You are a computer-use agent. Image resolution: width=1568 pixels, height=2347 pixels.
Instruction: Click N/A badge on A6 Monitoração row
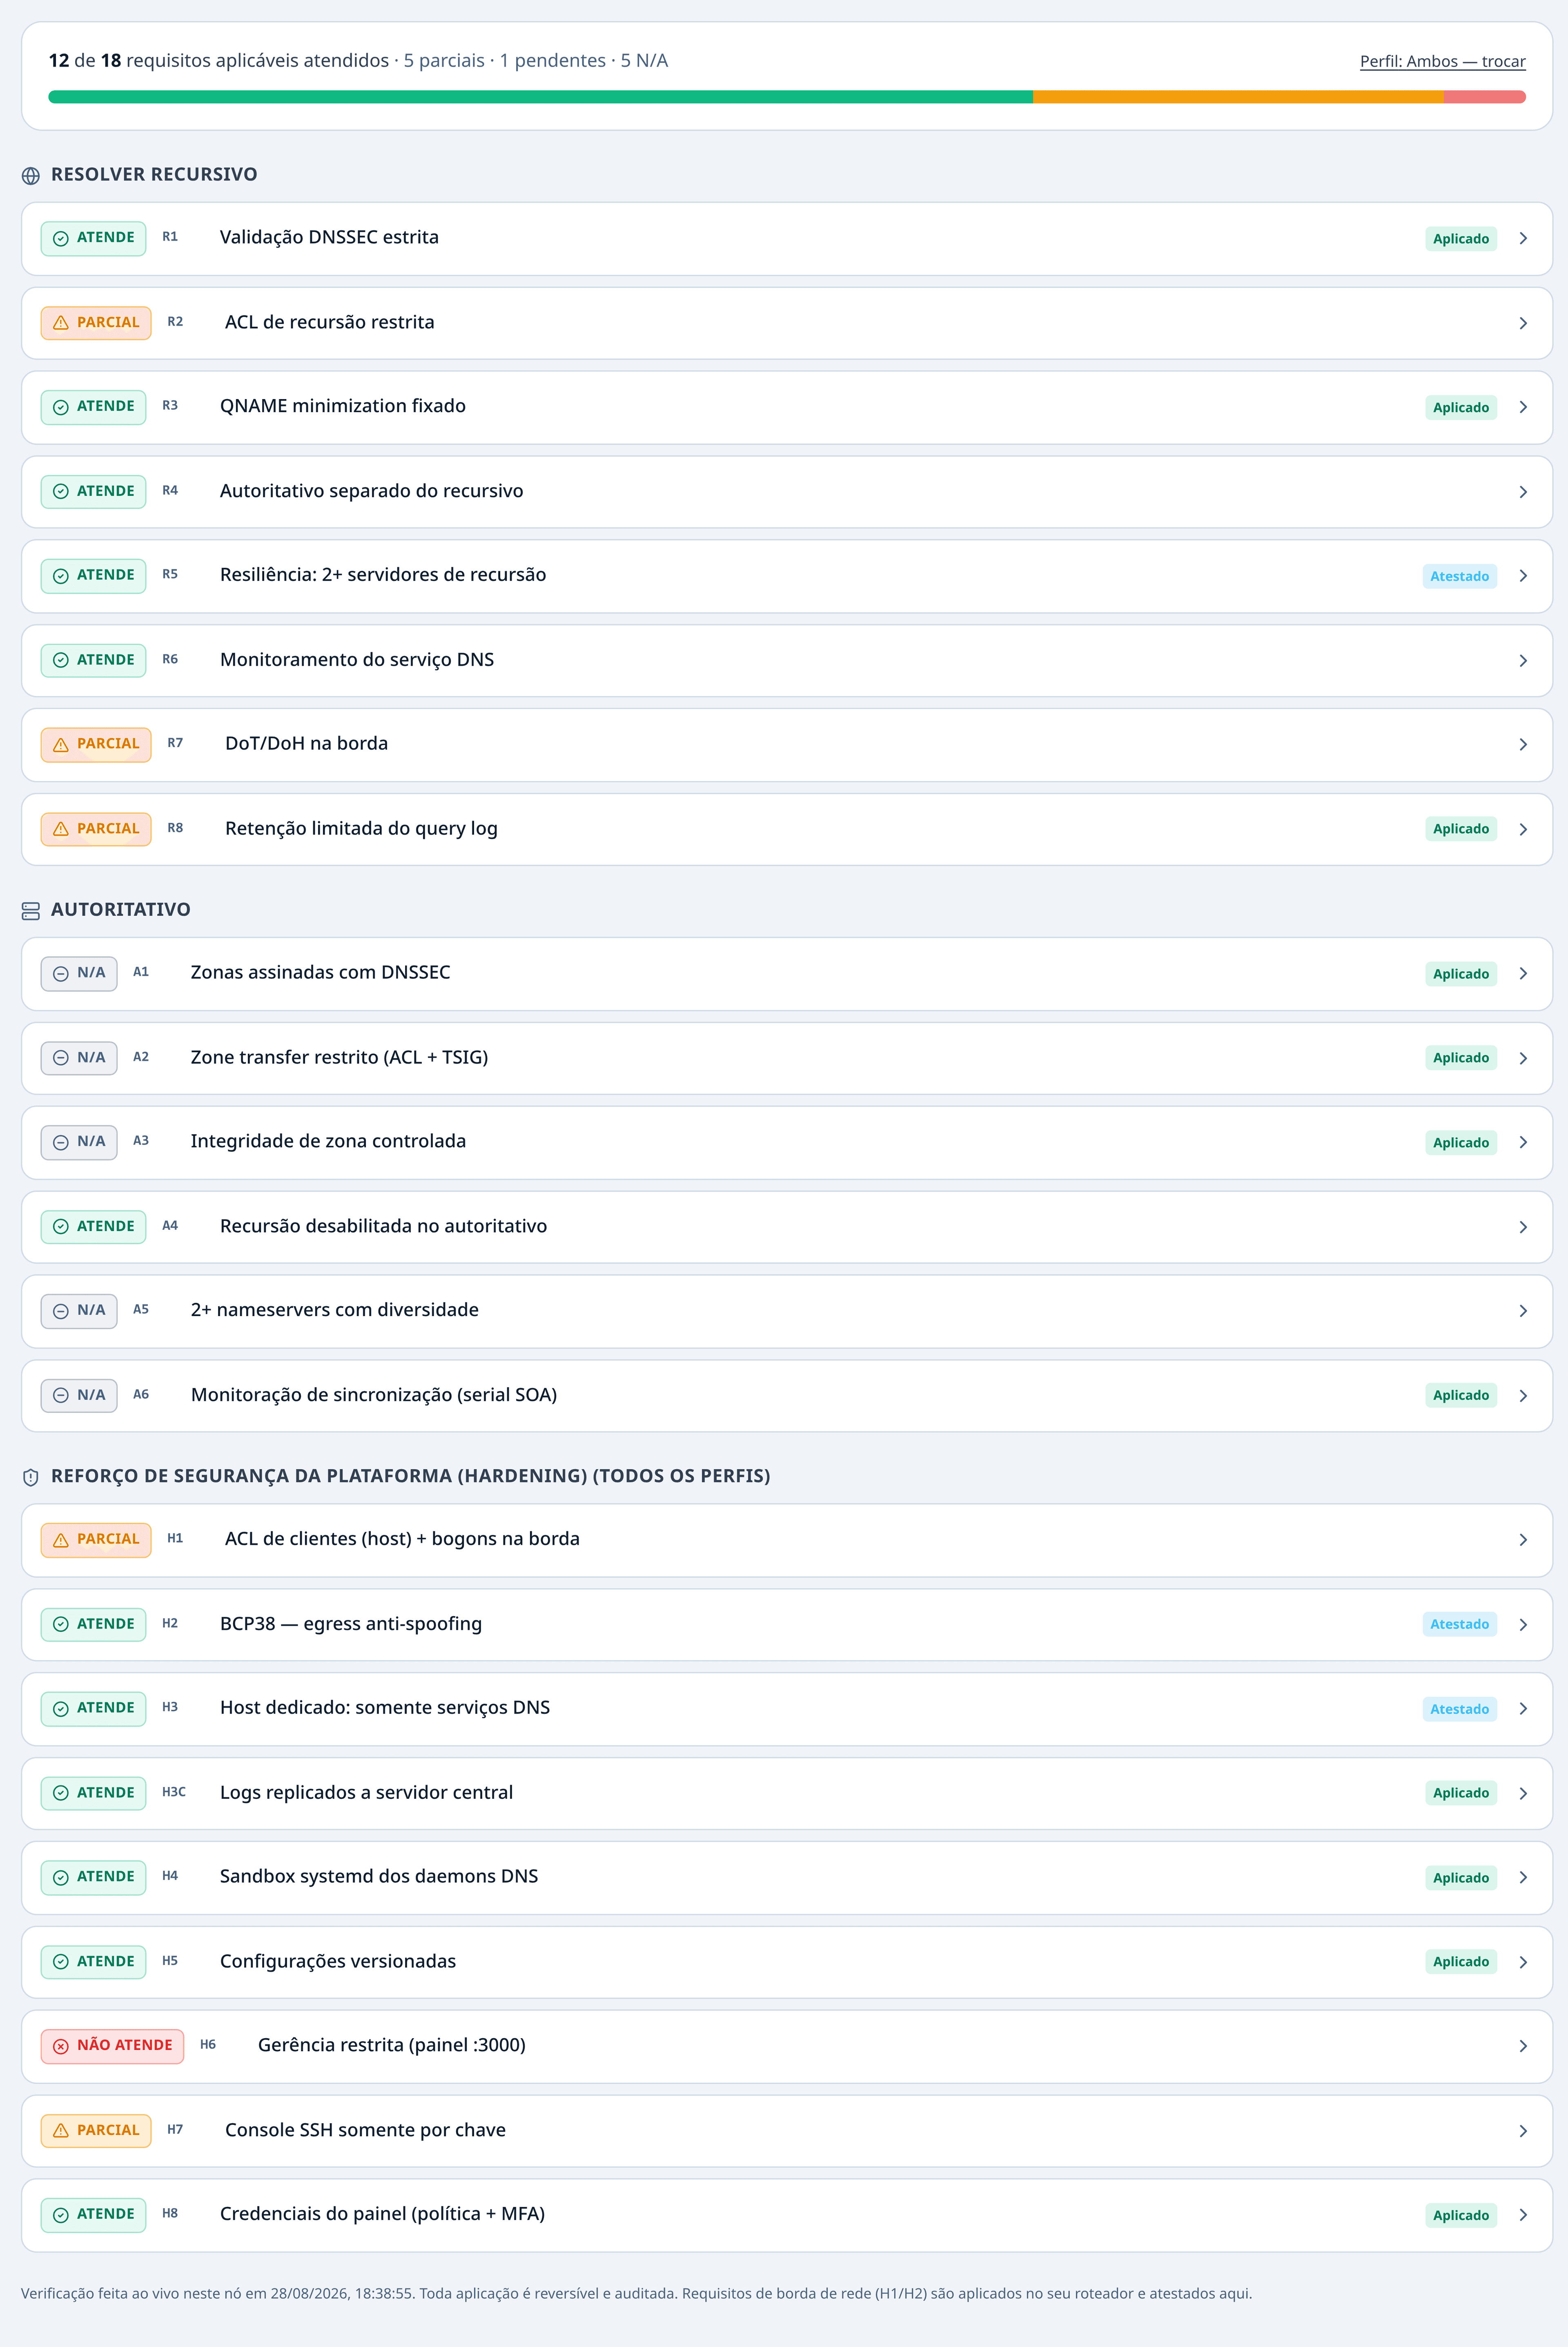click(79, 1396)
